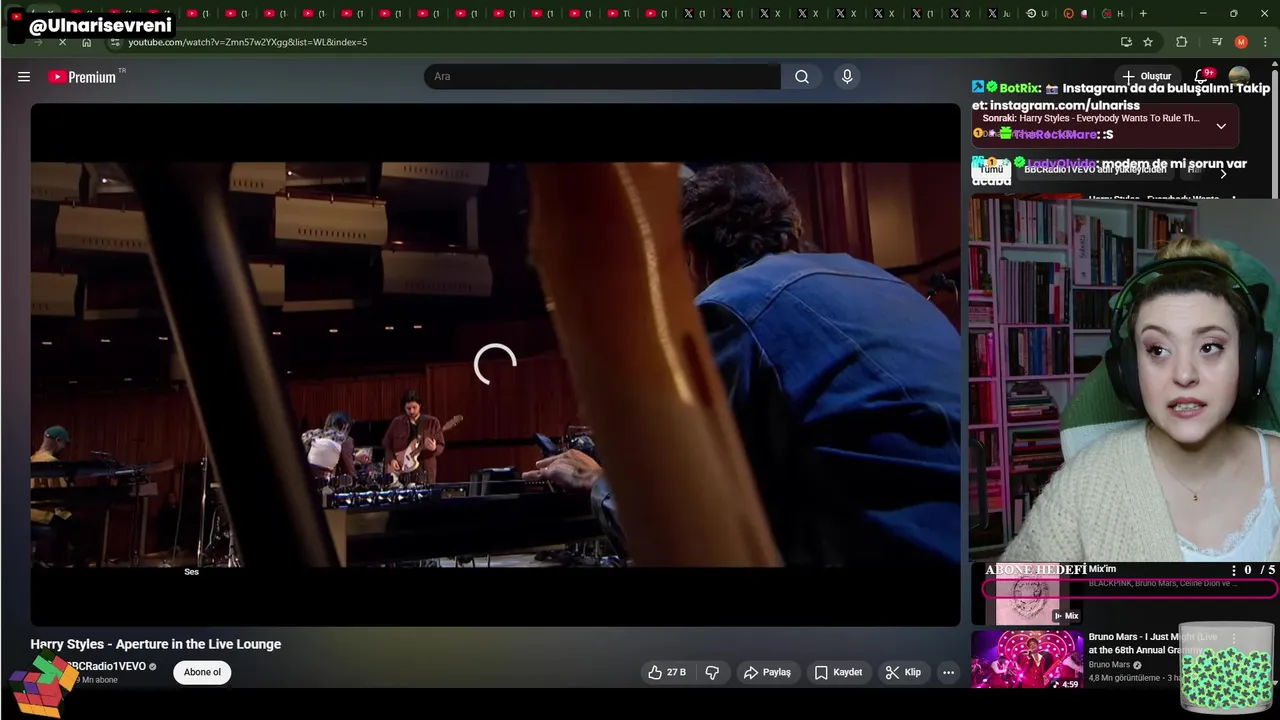Start voice search with microphone icon
This screenshot has height=720, width=1280.
847,77
